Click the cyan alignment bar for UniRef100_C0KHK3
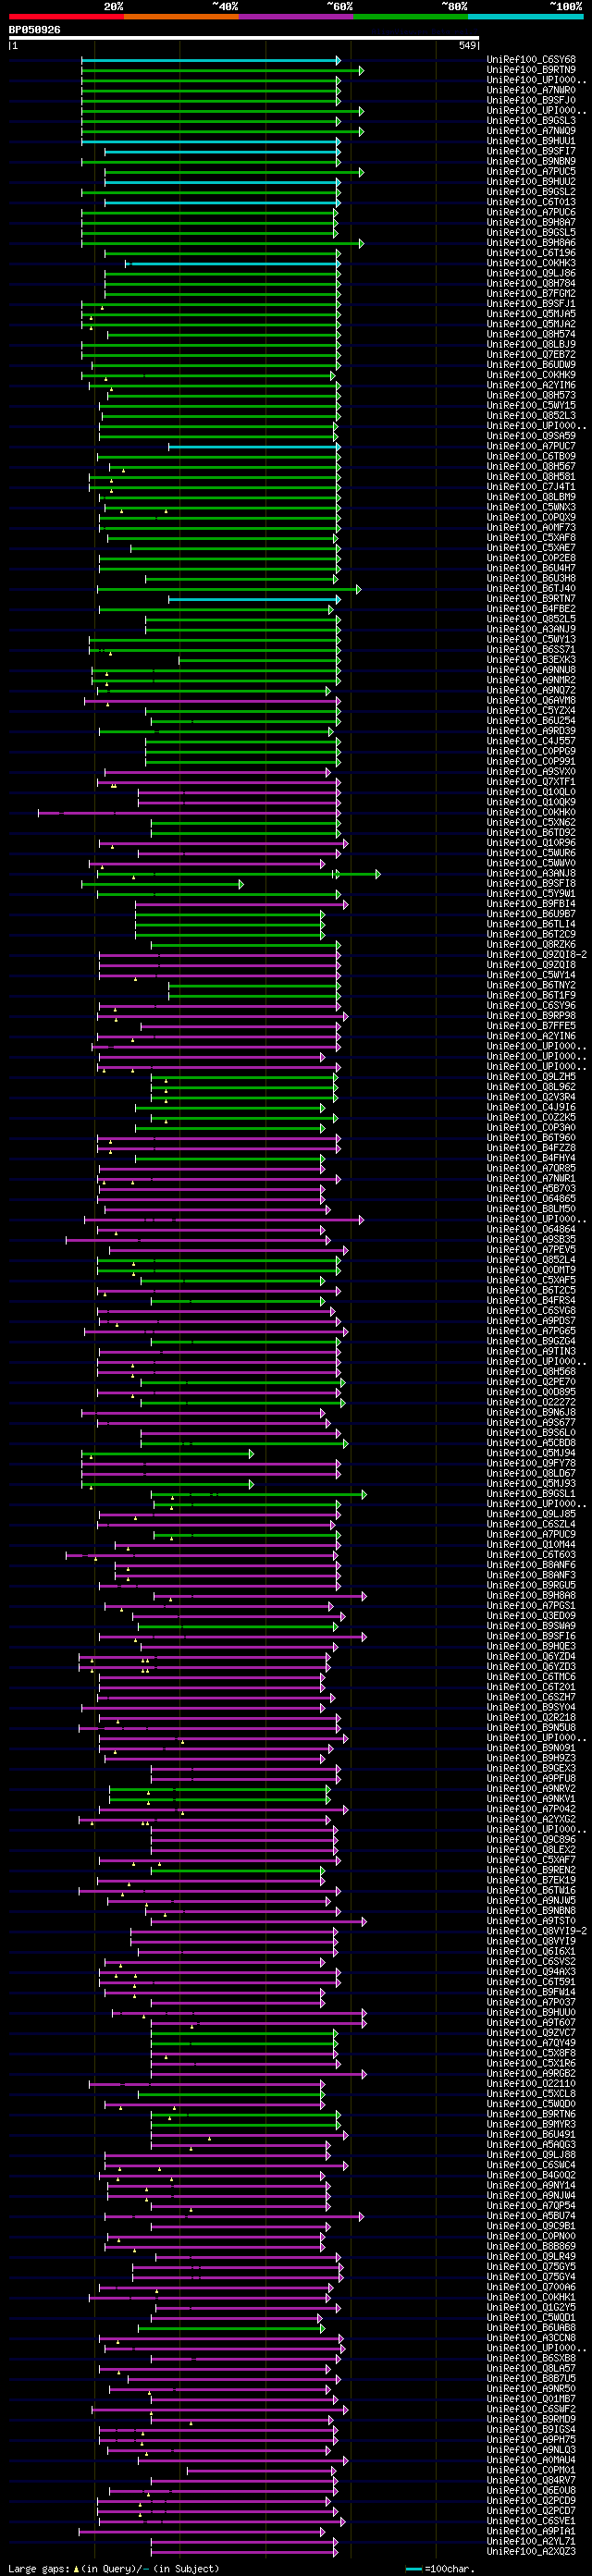Image resolution: width=592 pixels, height=2576 pixels. 233,263
